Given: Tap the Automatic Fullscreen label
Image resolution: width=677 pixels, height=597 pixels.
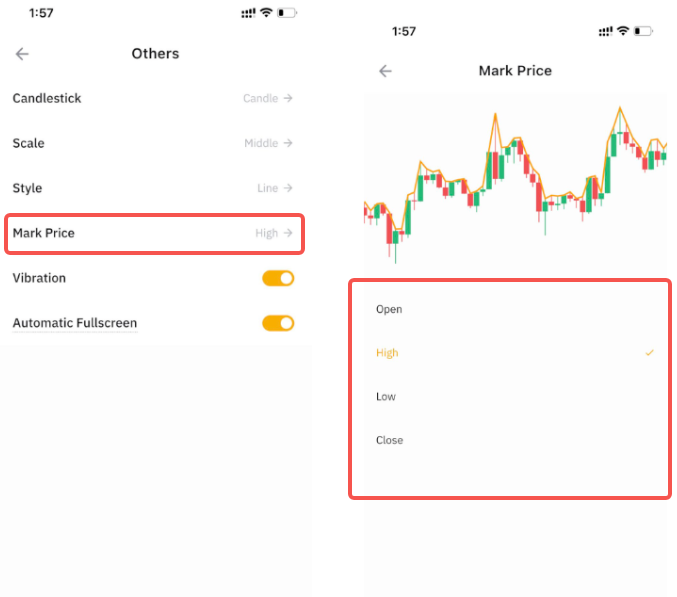Looking at the screenshot, I should (75, 323).
